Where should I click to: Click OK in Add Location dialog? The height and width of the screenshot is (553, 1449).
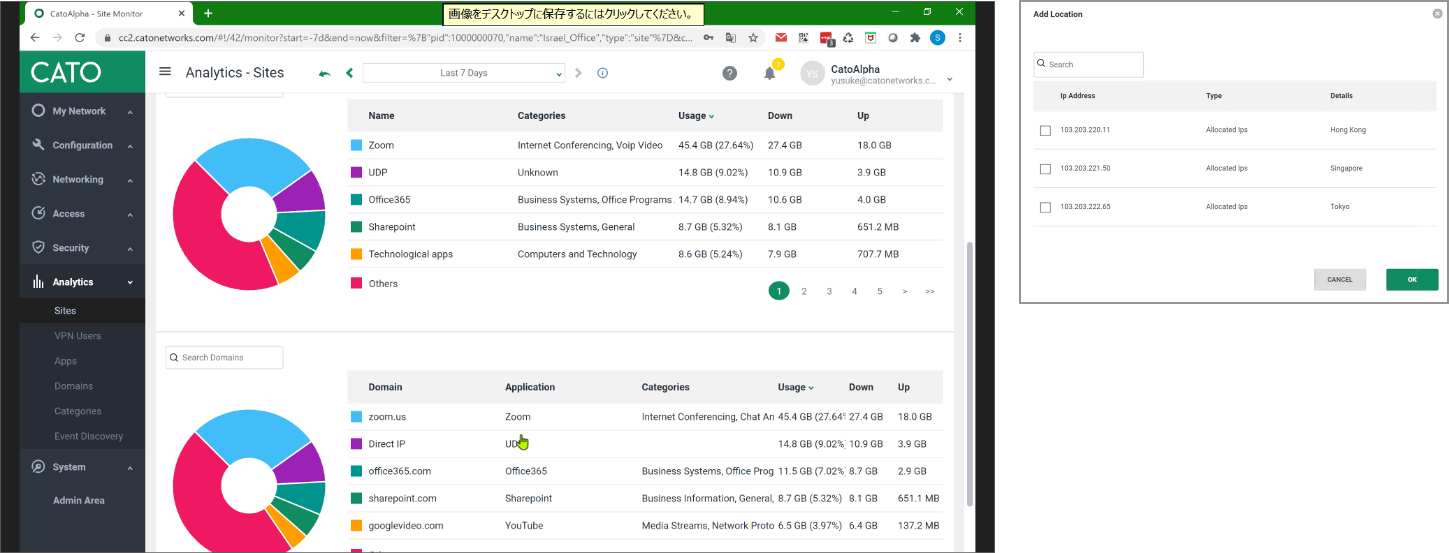click(x=1412, y=280)
